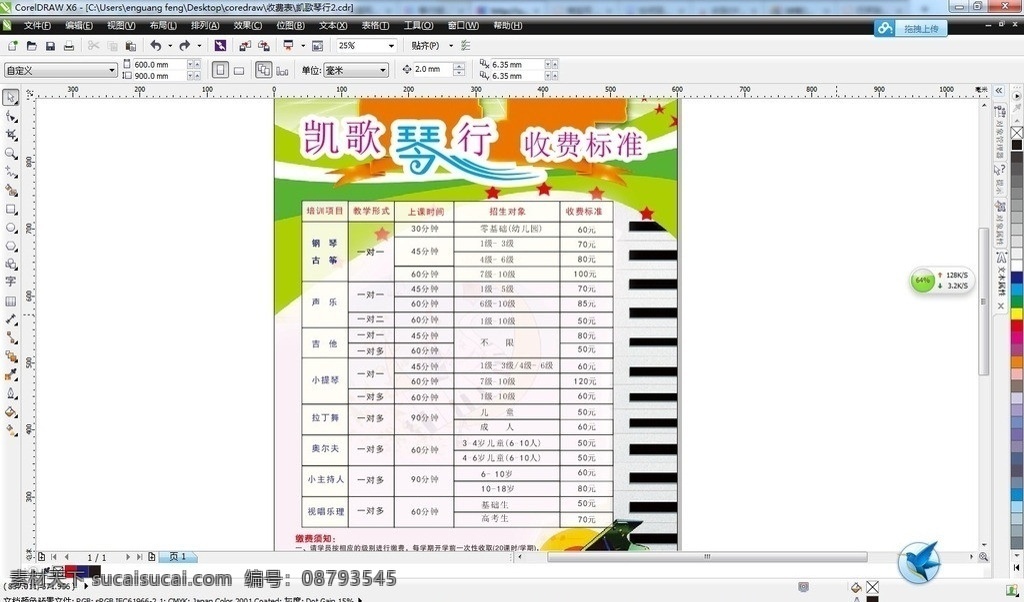The width and height of the screenshot is (1024, 602).
Task: Print the document
Action: [x=69, y=46]
